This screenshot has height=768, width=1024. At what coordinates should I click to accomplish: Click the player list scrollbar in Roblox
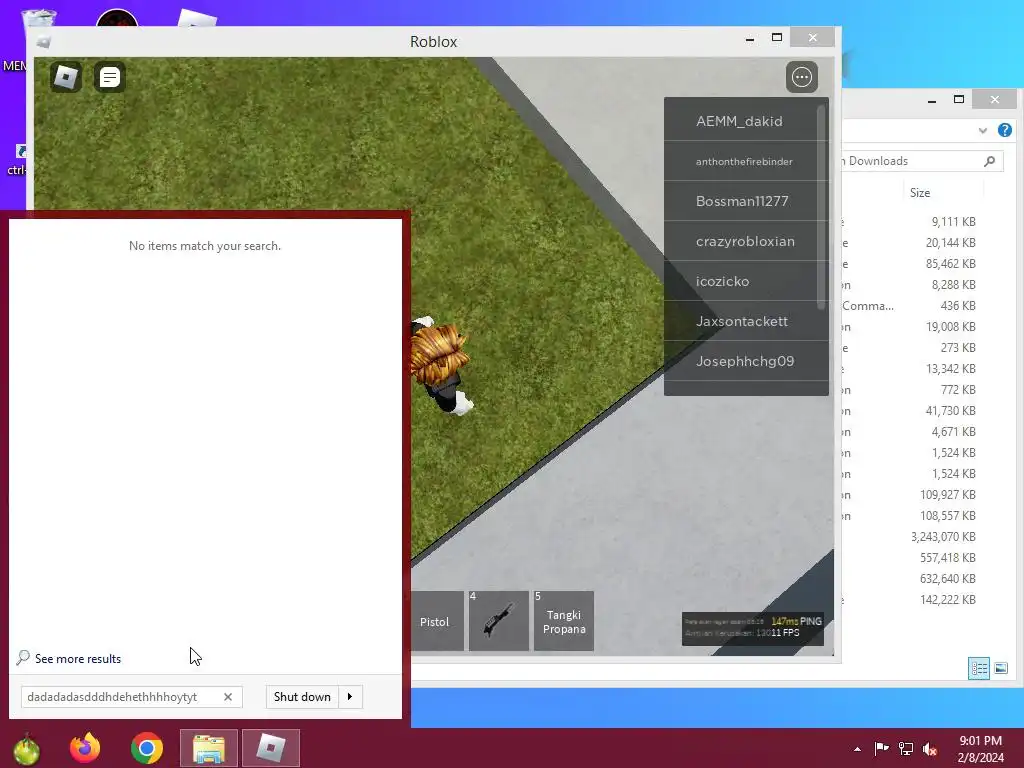tap(822, 207)
